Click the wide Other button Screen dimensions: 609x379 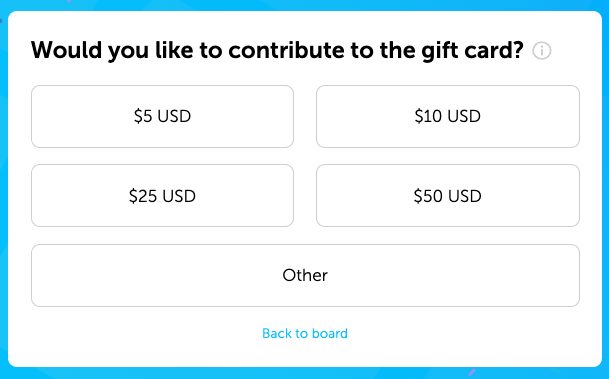point(305,275)
